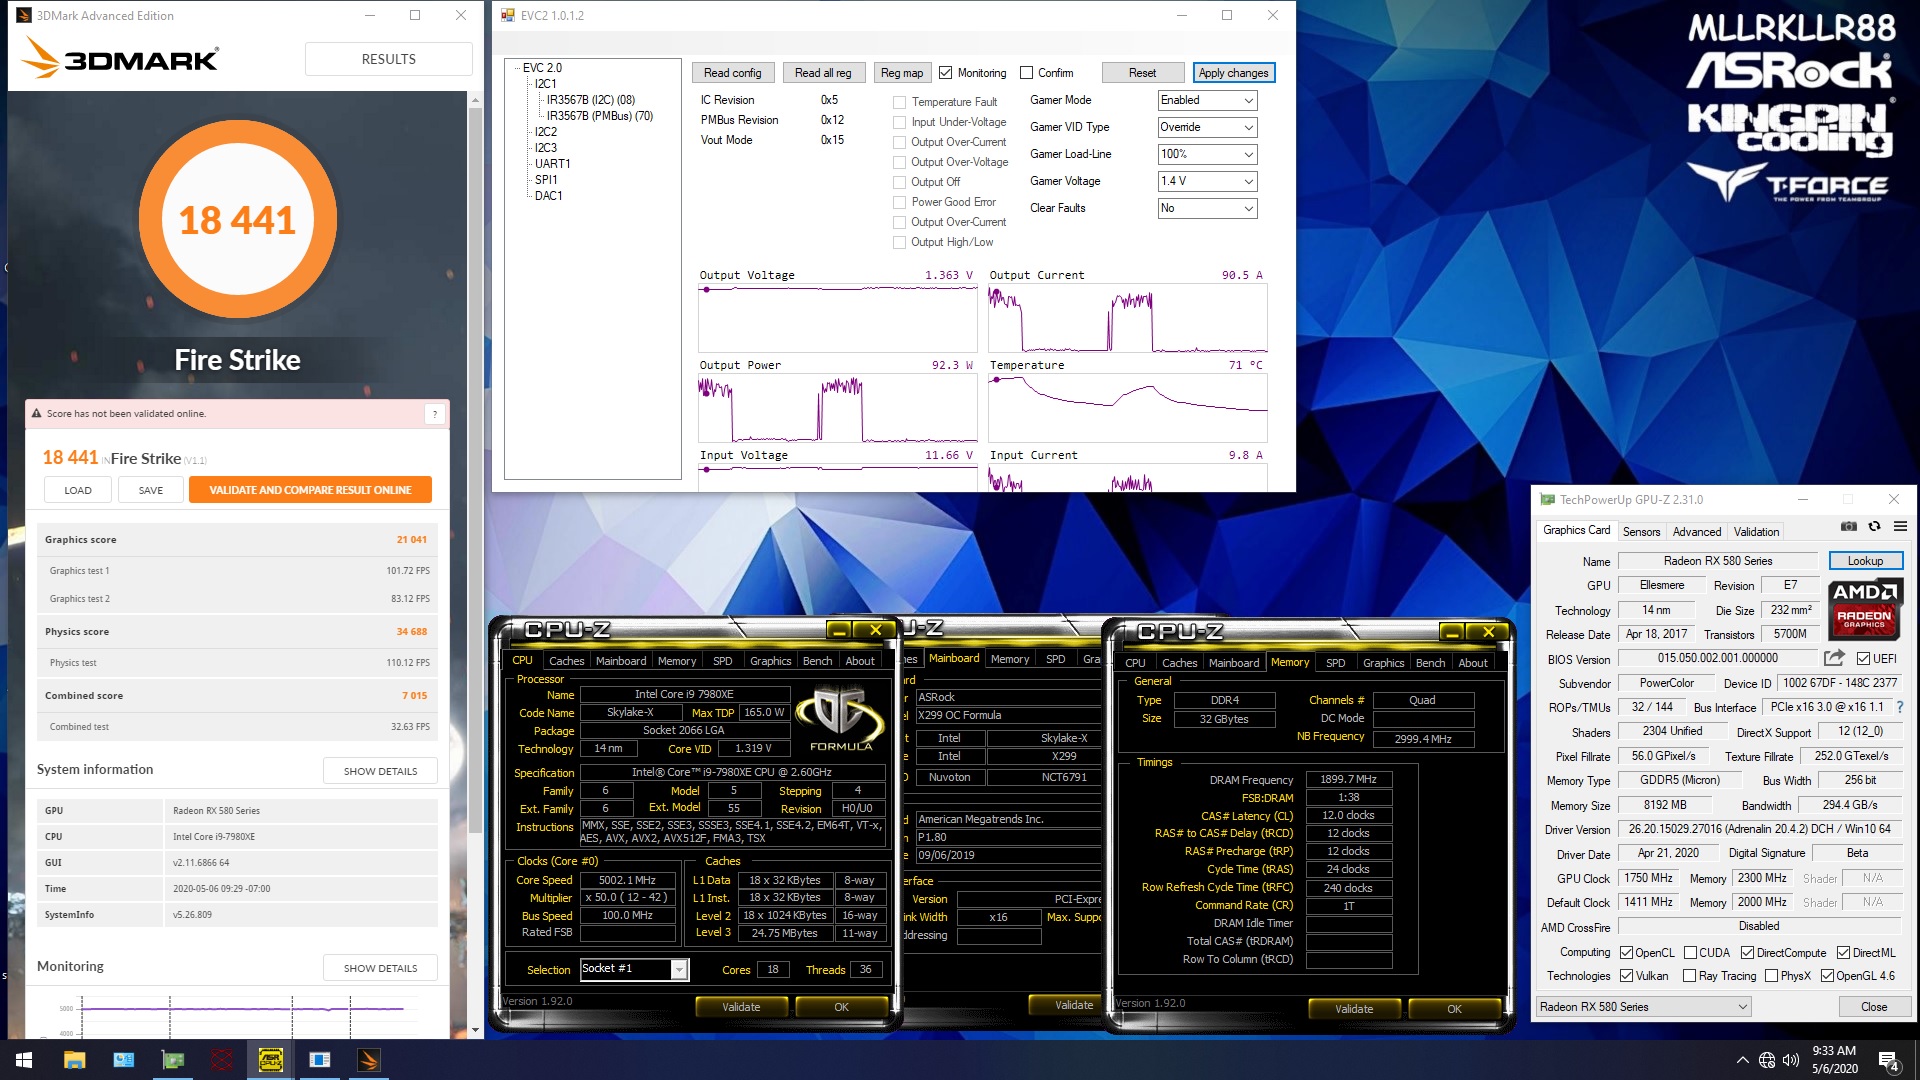
Task: Show hidden tray icons chevron
Action: 1743,1060
